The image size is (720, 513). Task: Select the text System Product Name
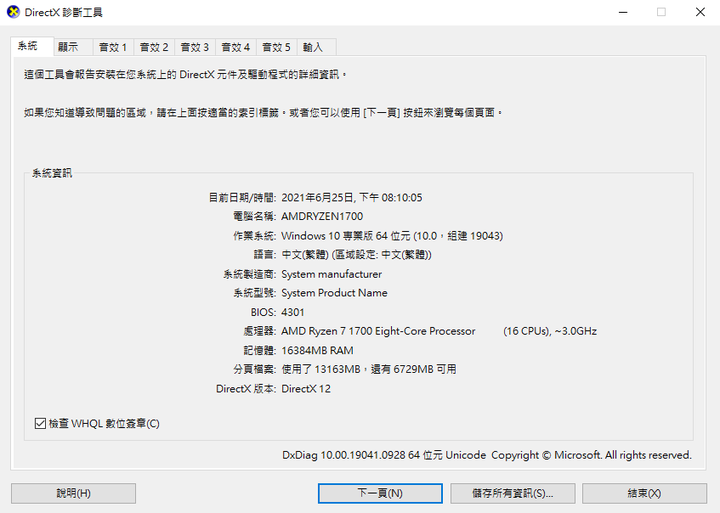pyautogui.click(x=334, y=293)
